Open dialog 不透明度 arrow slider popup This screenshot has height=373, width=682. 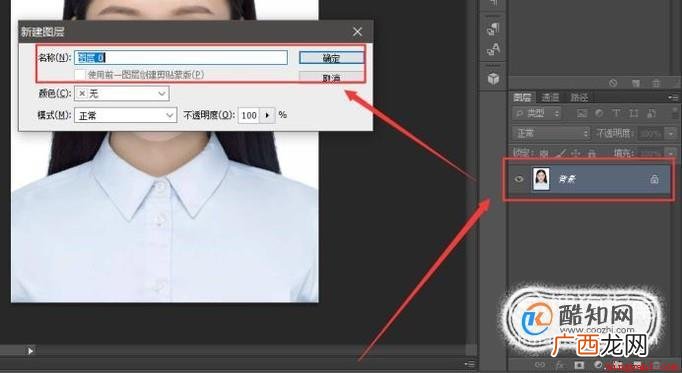click(x=267, y=115)
